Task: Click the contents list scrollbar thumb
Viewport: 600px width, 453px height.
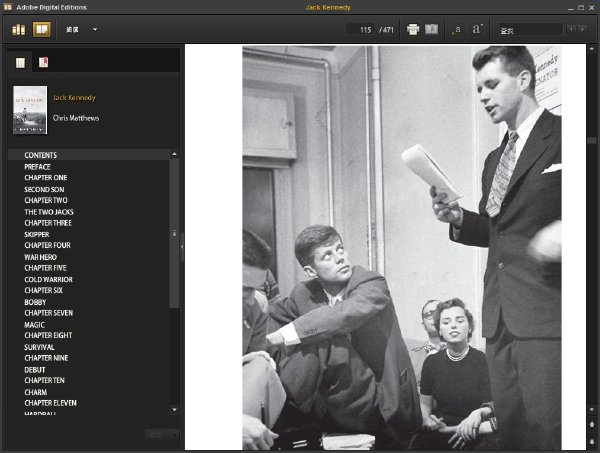Action: coord(174,233)
